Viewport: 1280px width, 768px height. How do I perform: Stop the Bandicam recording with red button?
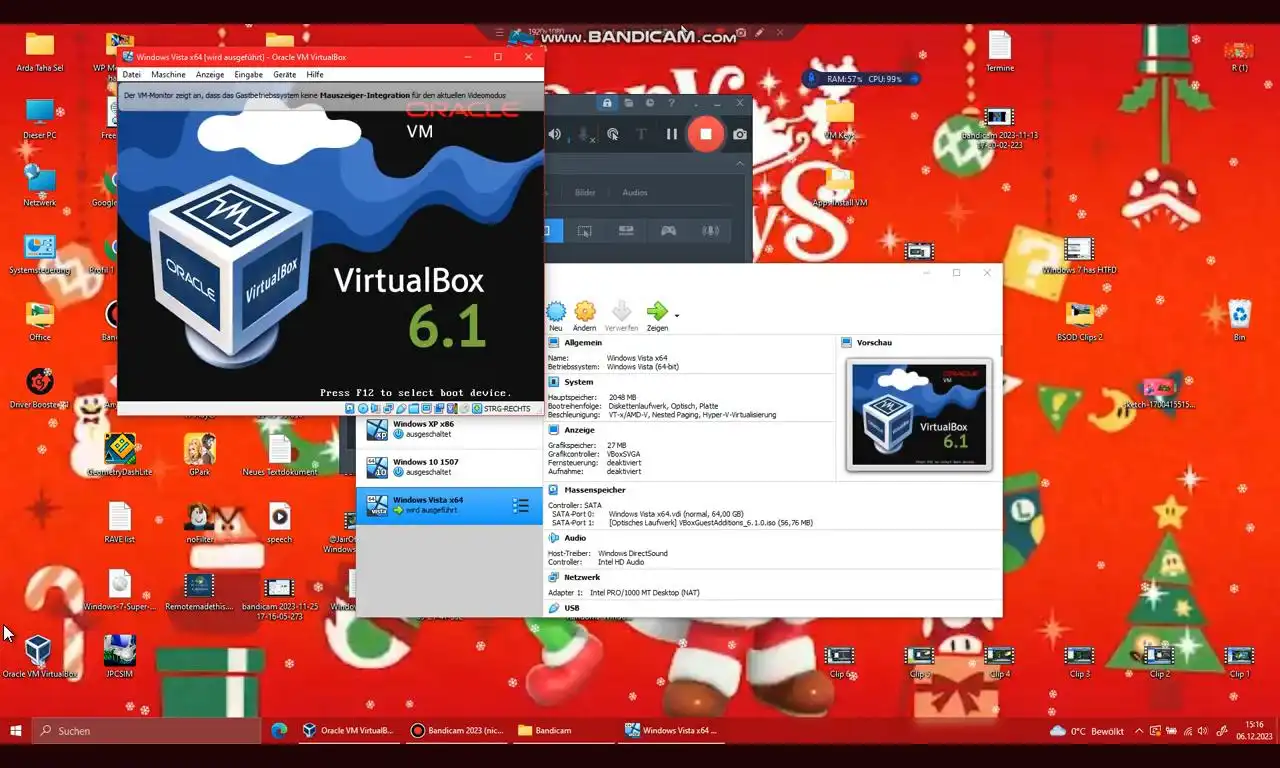coord(706,134)
